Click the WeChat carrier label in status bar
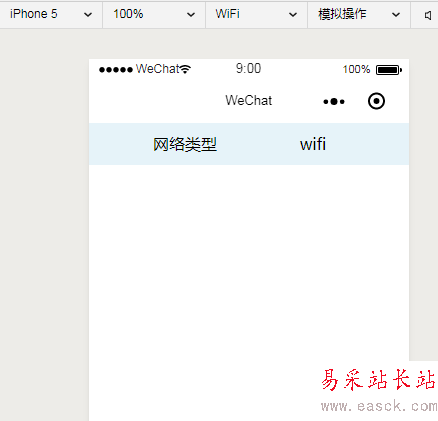The width and height of the screenshot is (438, 421). point(157,69)
